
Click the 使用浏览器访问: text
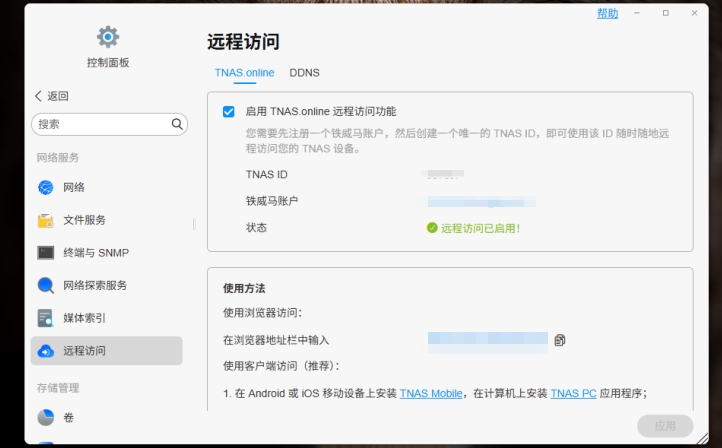pos(262,313)
